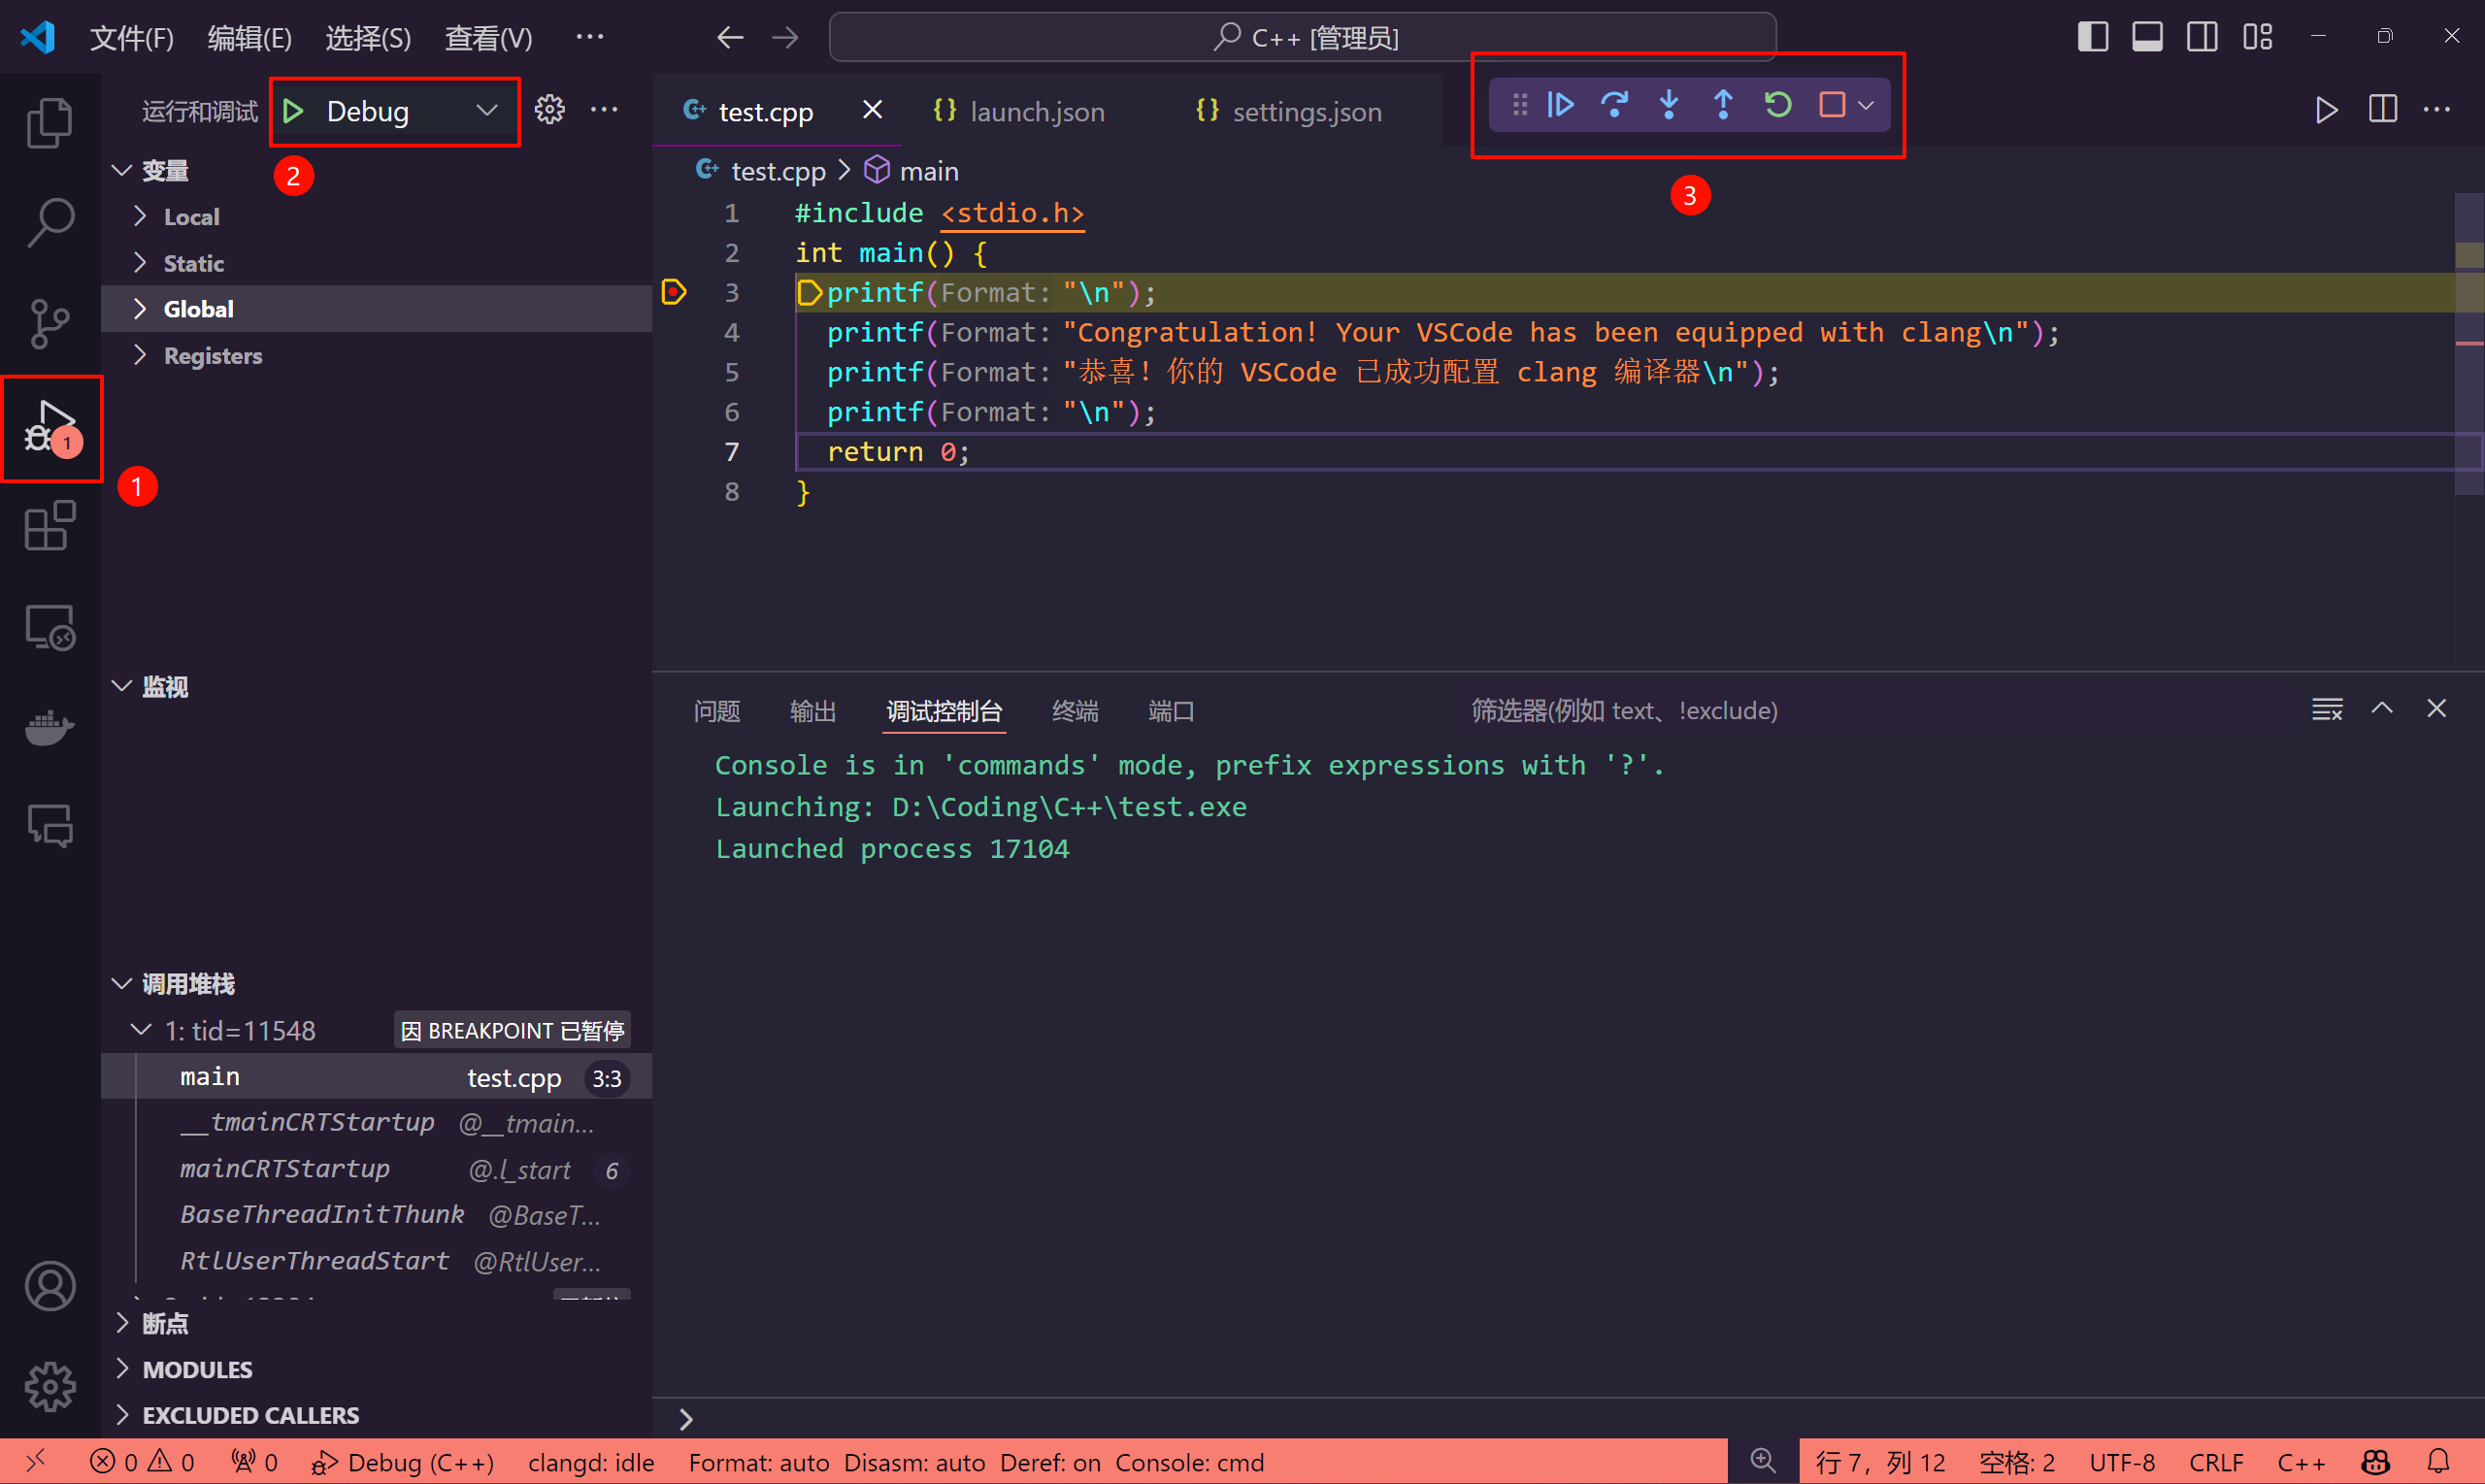
Task: Switch to the settings.json tab
Action: pyautogui.click(x=1288, y=111)
